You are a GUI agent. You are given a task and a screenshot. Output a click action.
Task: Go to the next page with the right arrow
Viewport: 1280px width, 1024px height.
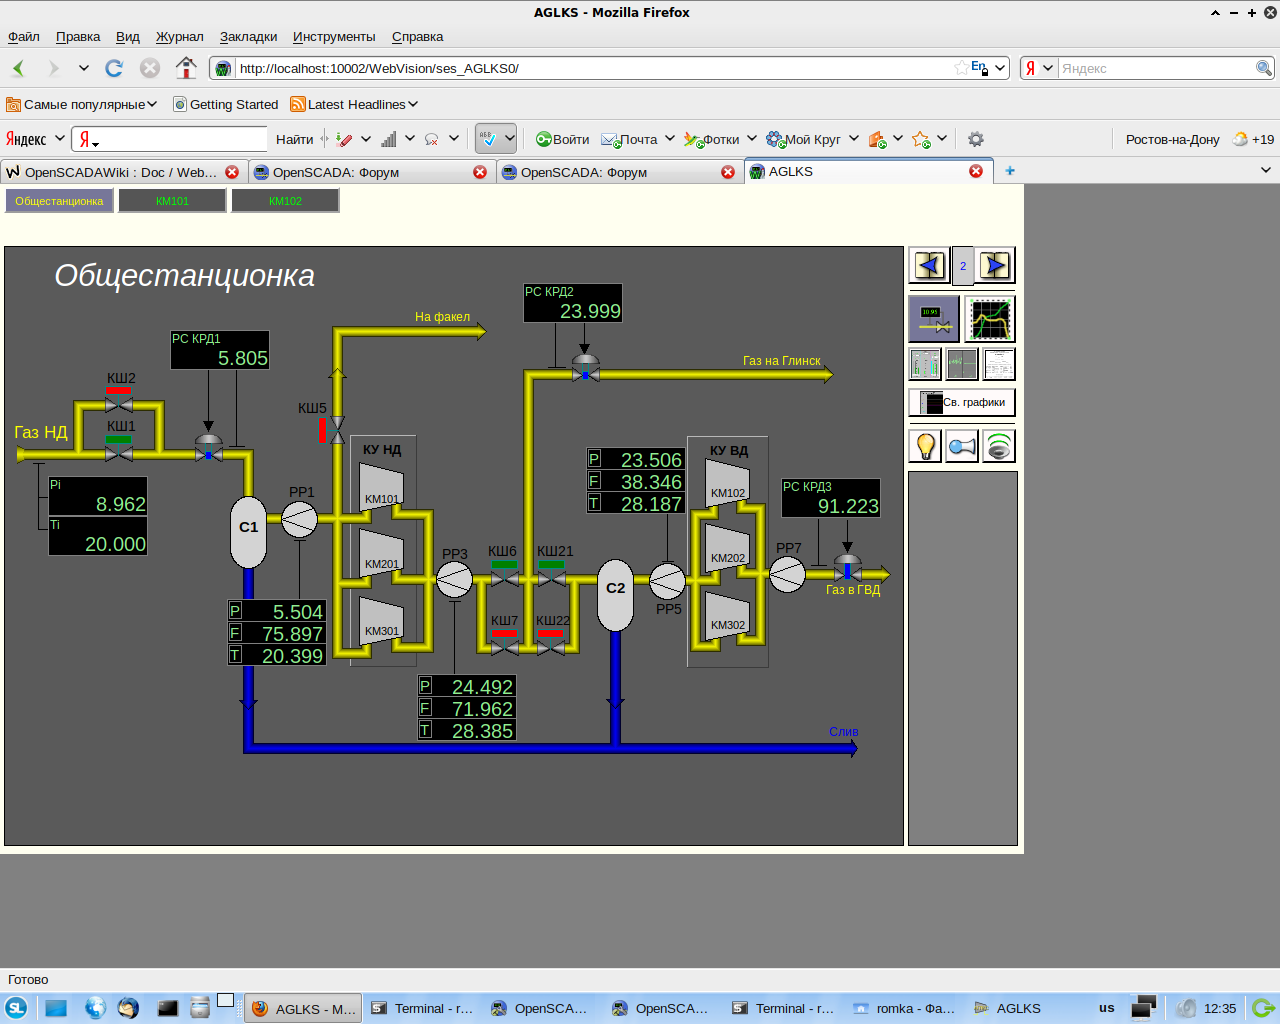(996, 266)
